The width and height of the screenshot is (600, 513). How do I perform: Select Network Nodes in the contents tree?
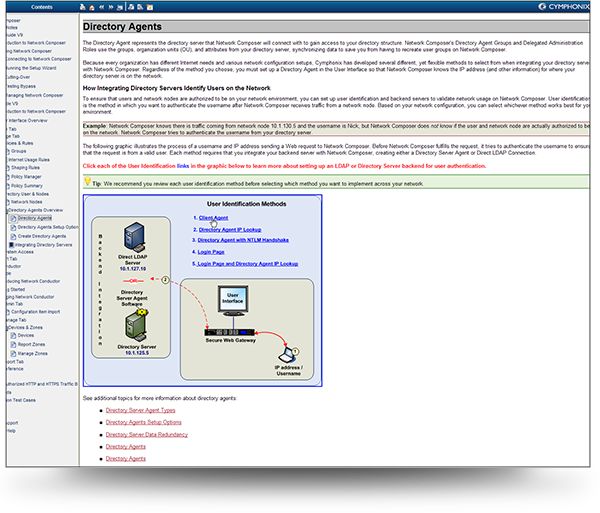coord(26,202)
